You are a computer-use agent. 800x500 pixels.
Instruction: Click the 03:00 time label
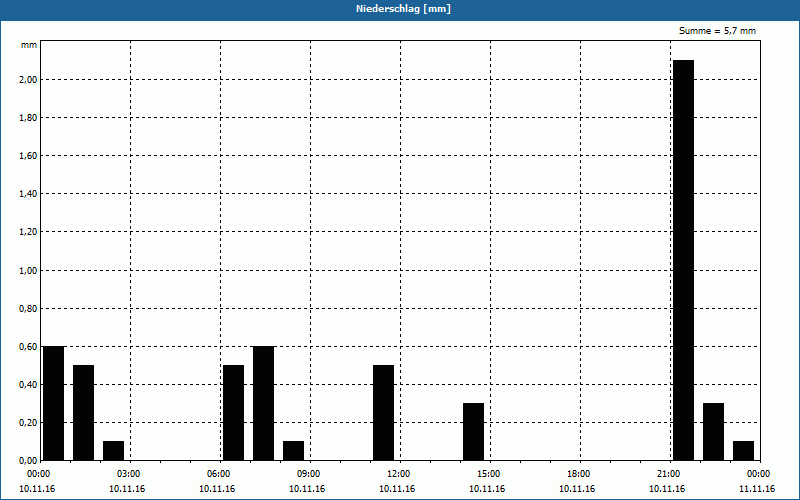coord(129,474)
